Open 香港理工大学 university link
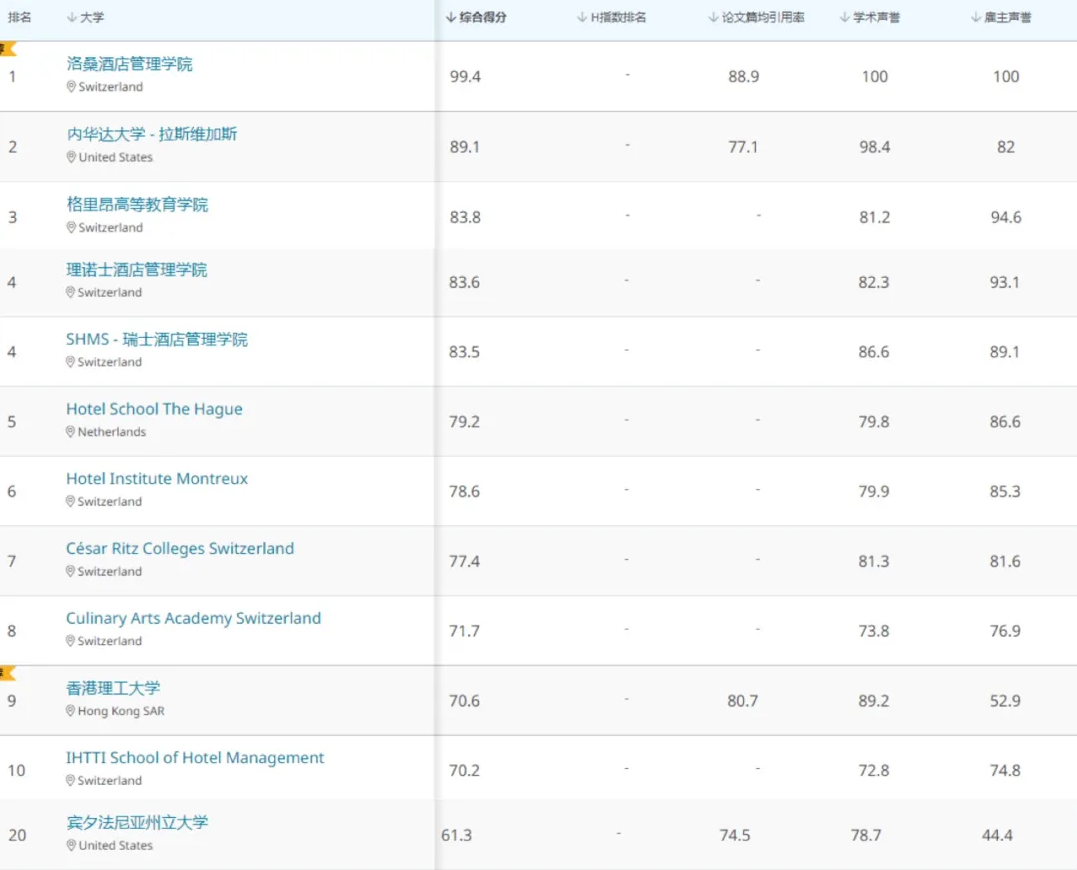 coord(113,688)
